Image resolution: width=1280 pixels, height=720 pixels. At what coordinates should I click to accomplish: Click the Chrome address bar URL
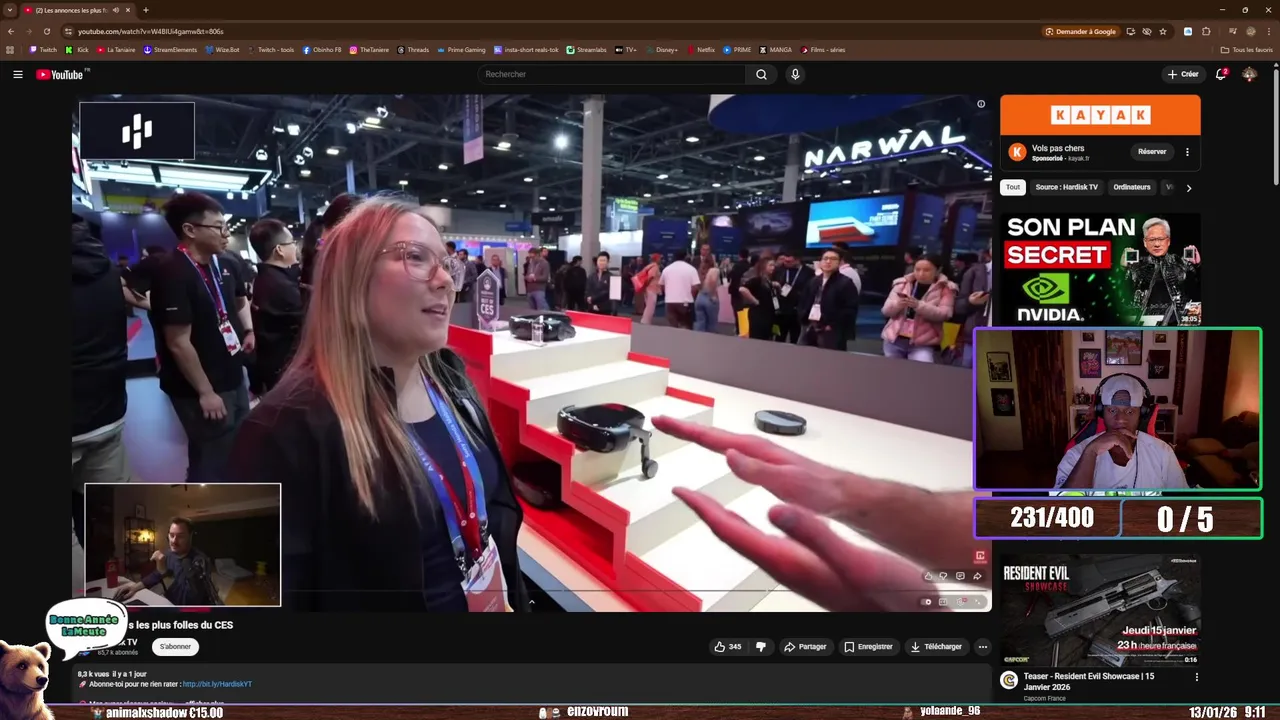click(151, 31)
